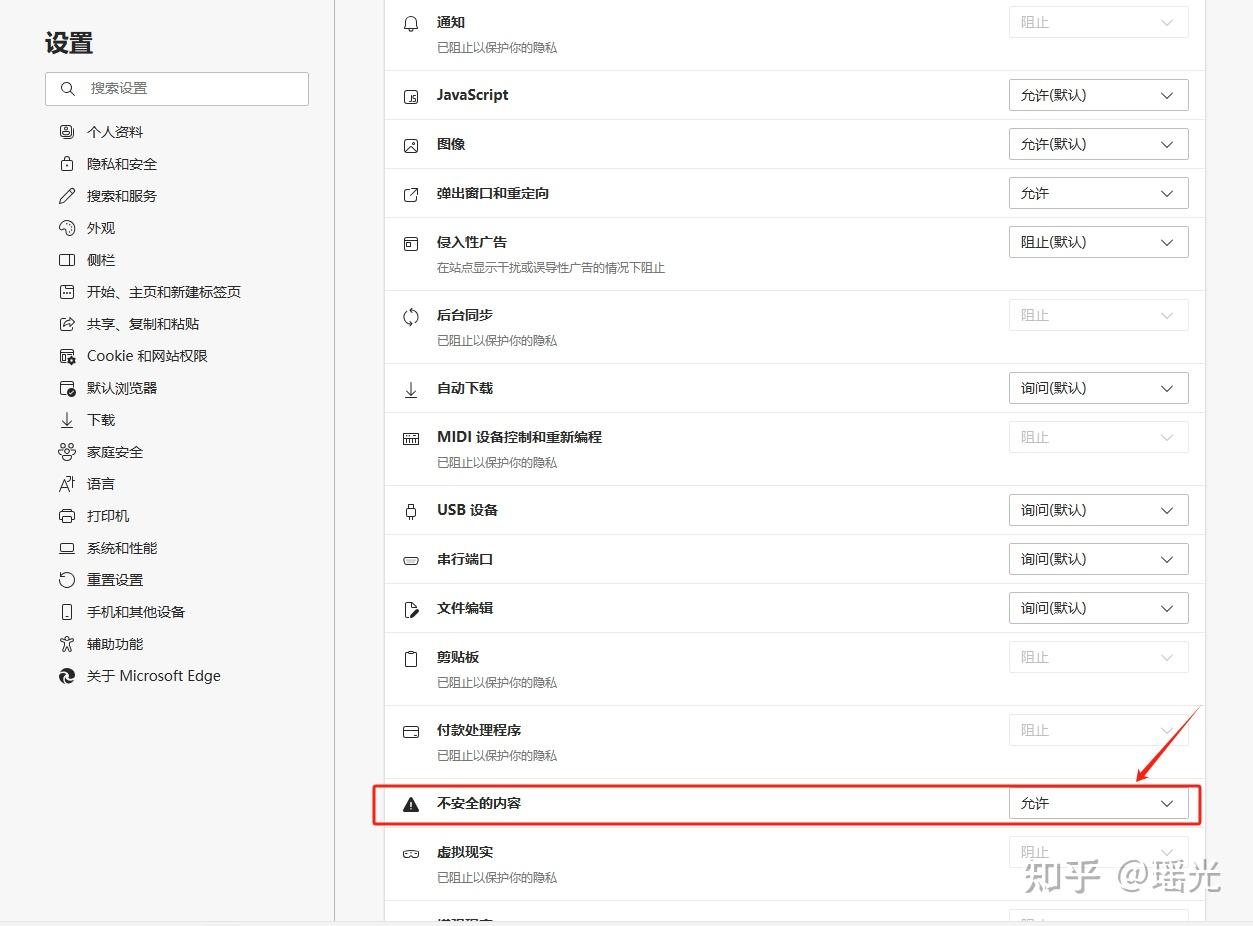Click the warning triangle icon for 不安全的内容

(411, 804)
